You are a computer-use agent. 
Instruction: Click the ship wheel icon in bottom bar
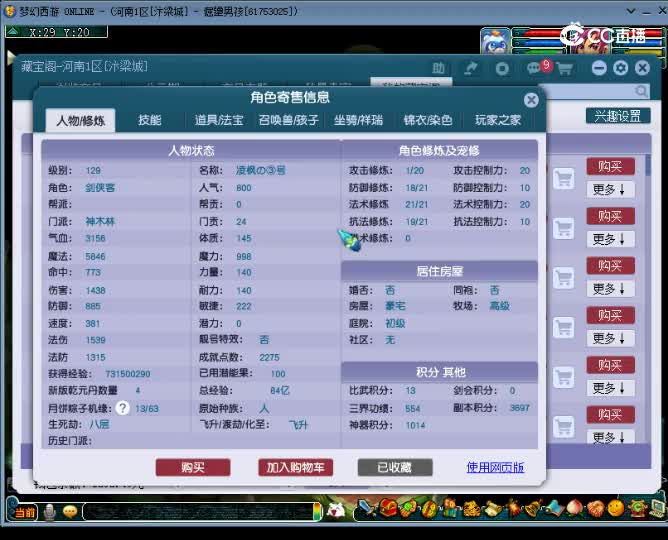click(x=636, y=508)
